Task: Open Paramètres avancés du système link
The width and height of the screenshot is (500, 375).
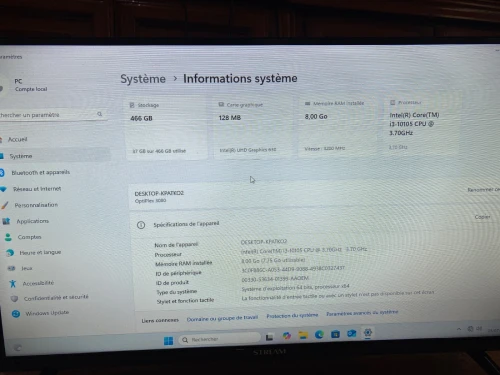Action: click(362, 313)
